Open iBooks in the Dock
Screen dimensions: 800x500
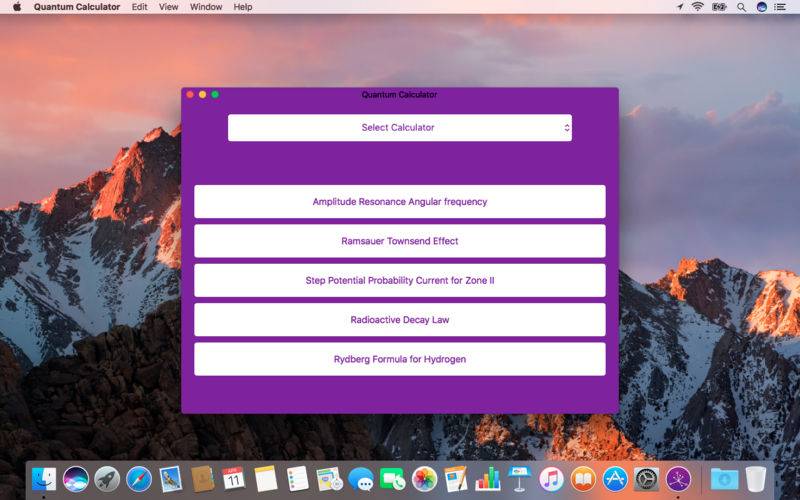pos(583,479)
